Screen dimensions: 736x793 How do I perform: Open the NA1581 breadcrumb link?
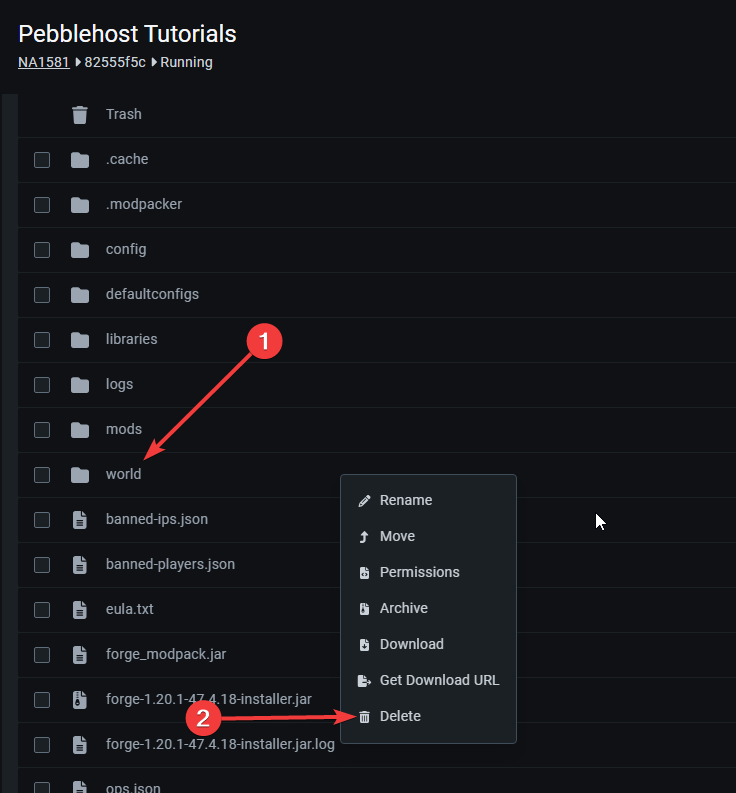[x=43, y=62]
